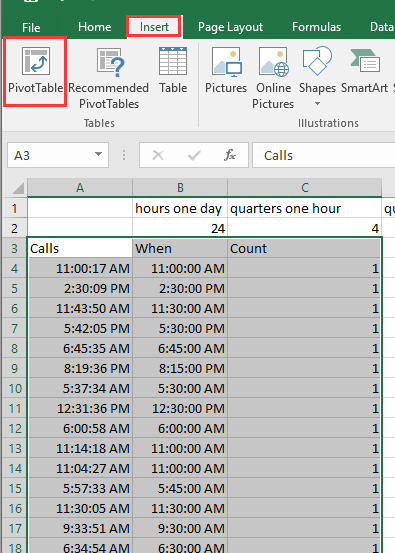Screen dimensions: 395x553
Task: Click cell '11:14:18 AM'
Action: (x=80, y=448)
